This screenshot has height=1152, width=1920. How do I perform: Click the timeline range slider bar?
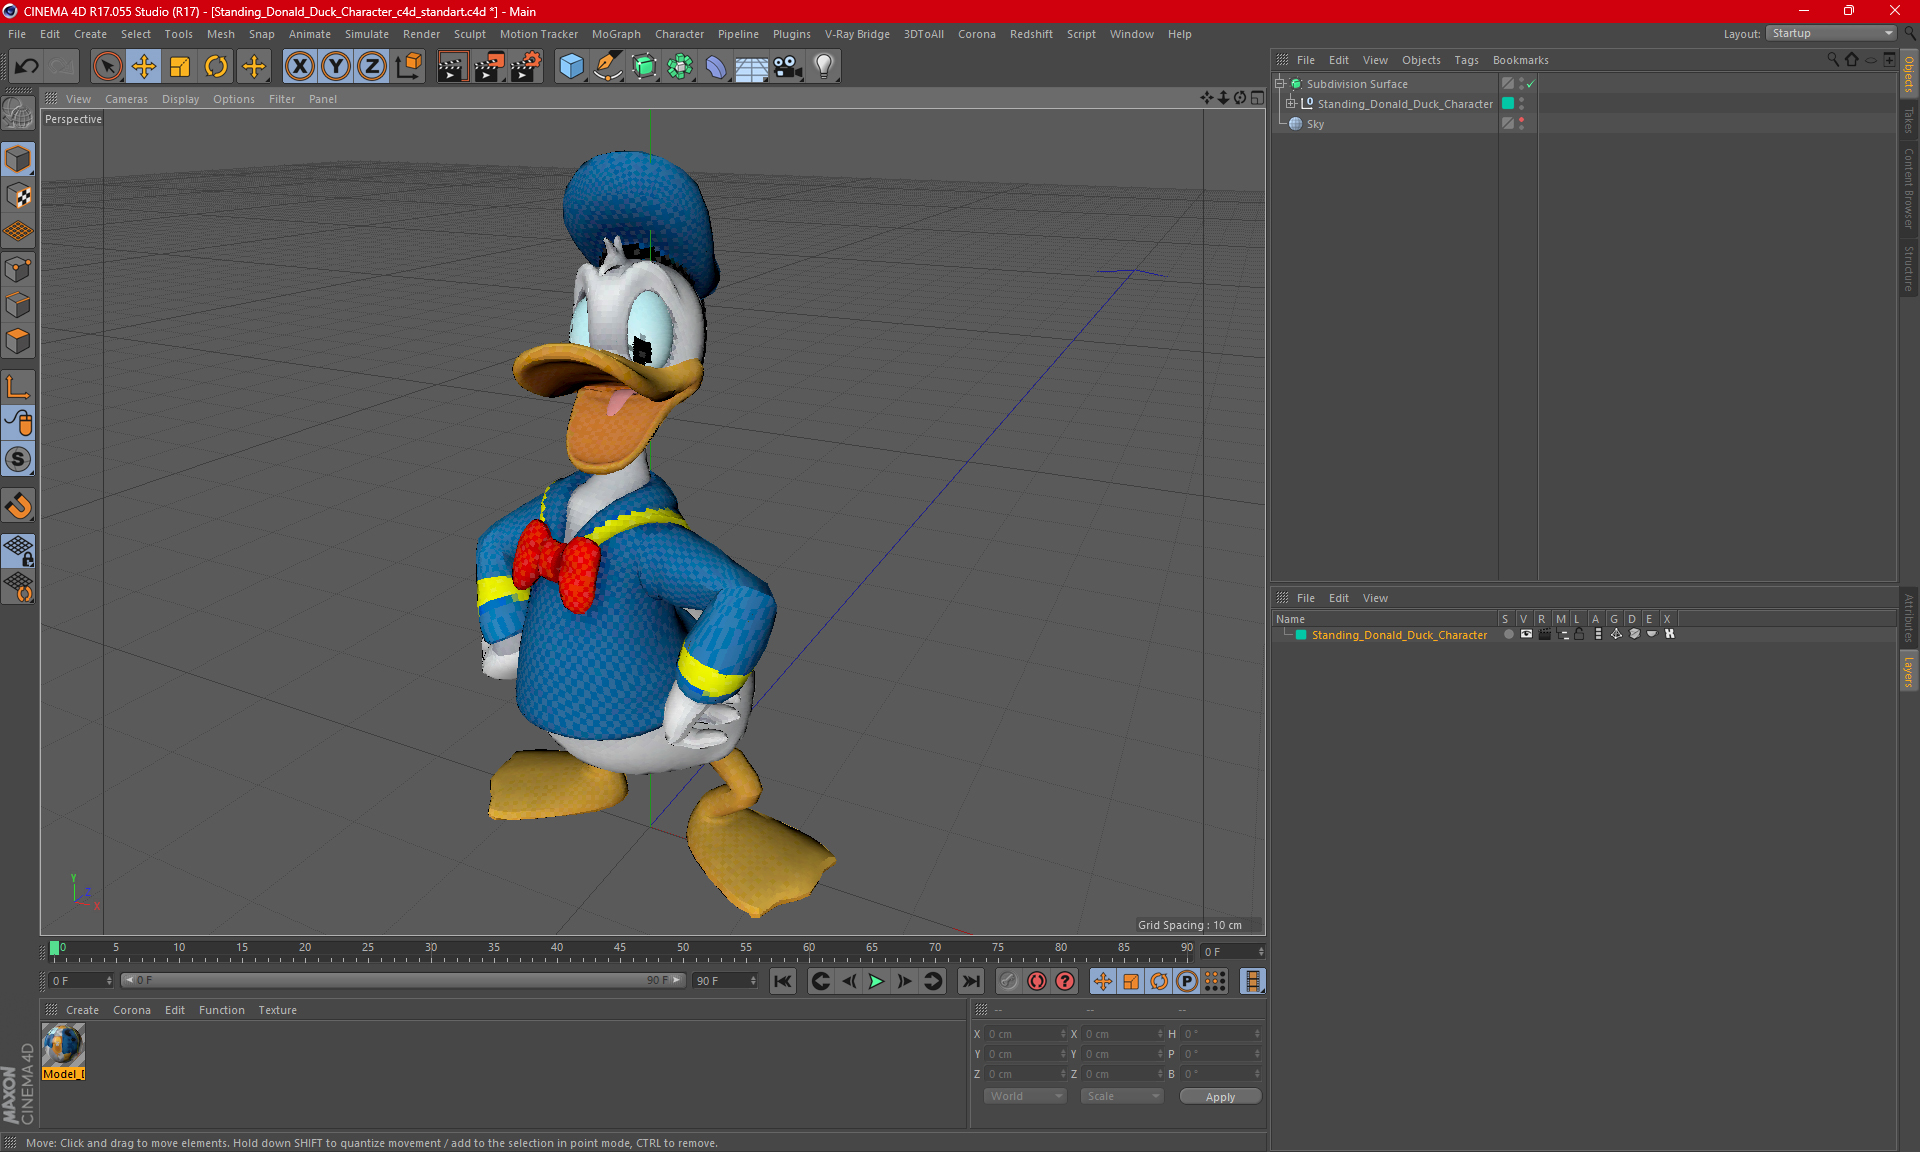403,981
